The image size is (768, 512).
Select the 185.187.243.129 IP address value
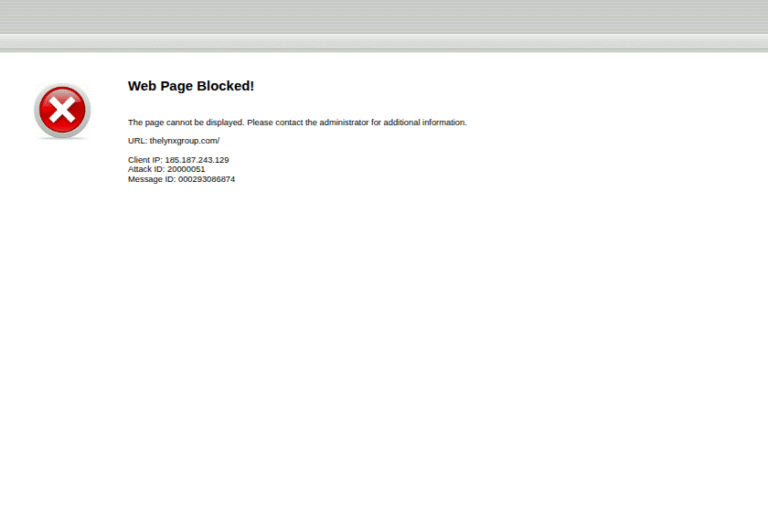click(x=197, y=160)
